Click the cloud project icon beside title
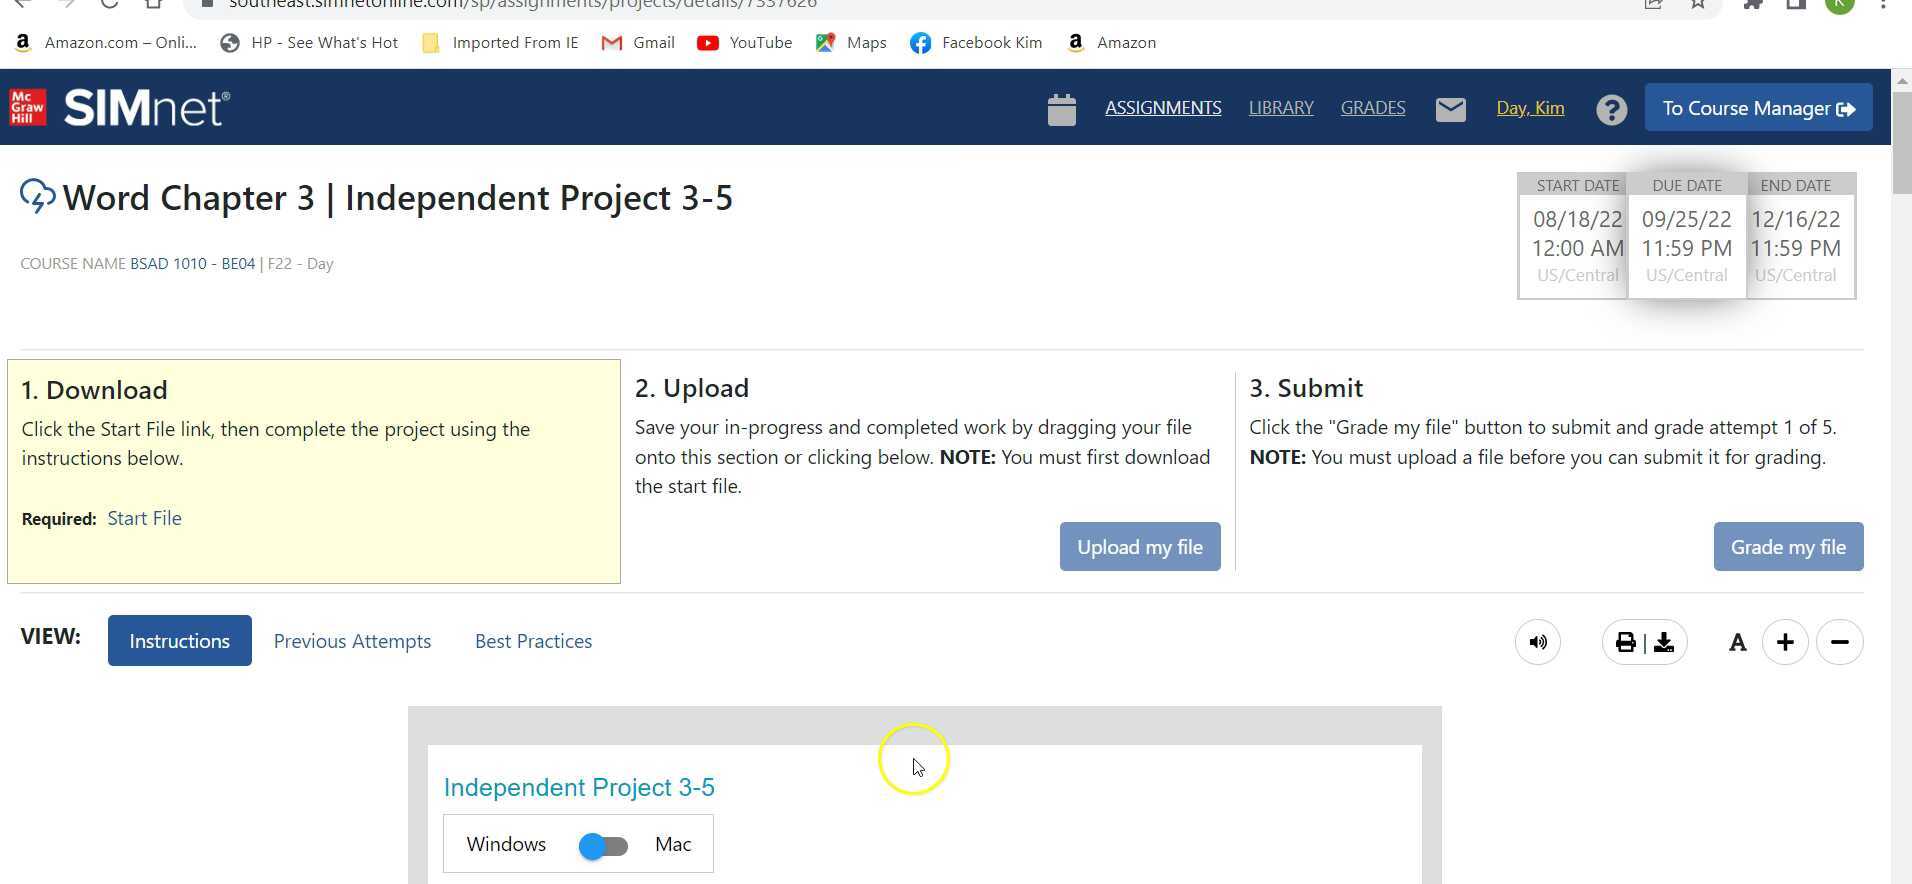 click(38, 196)
